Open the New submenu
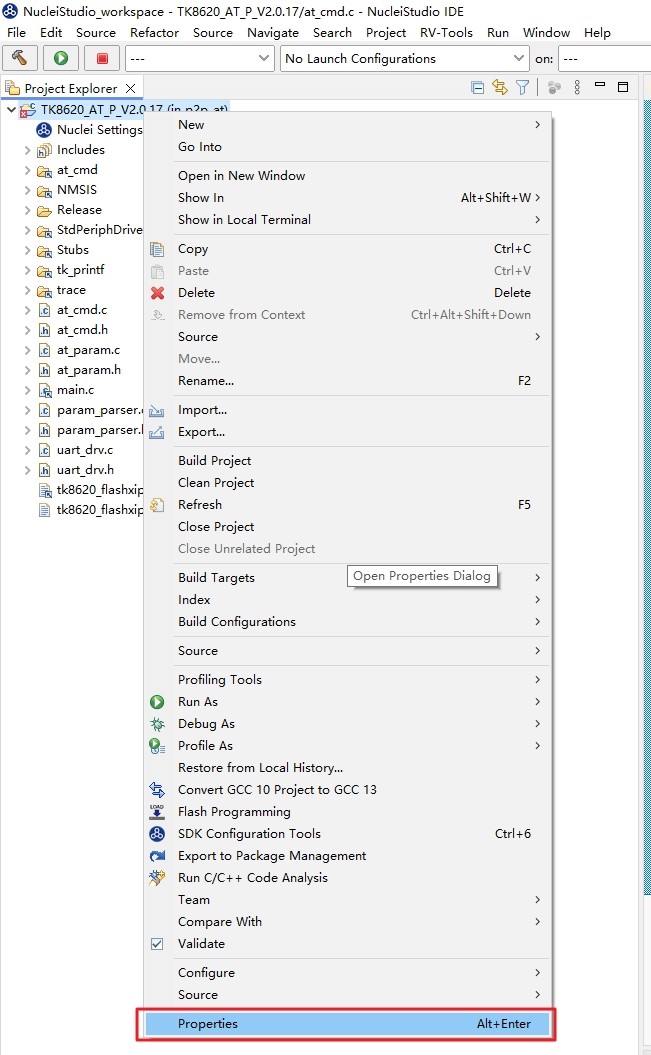 348,124
